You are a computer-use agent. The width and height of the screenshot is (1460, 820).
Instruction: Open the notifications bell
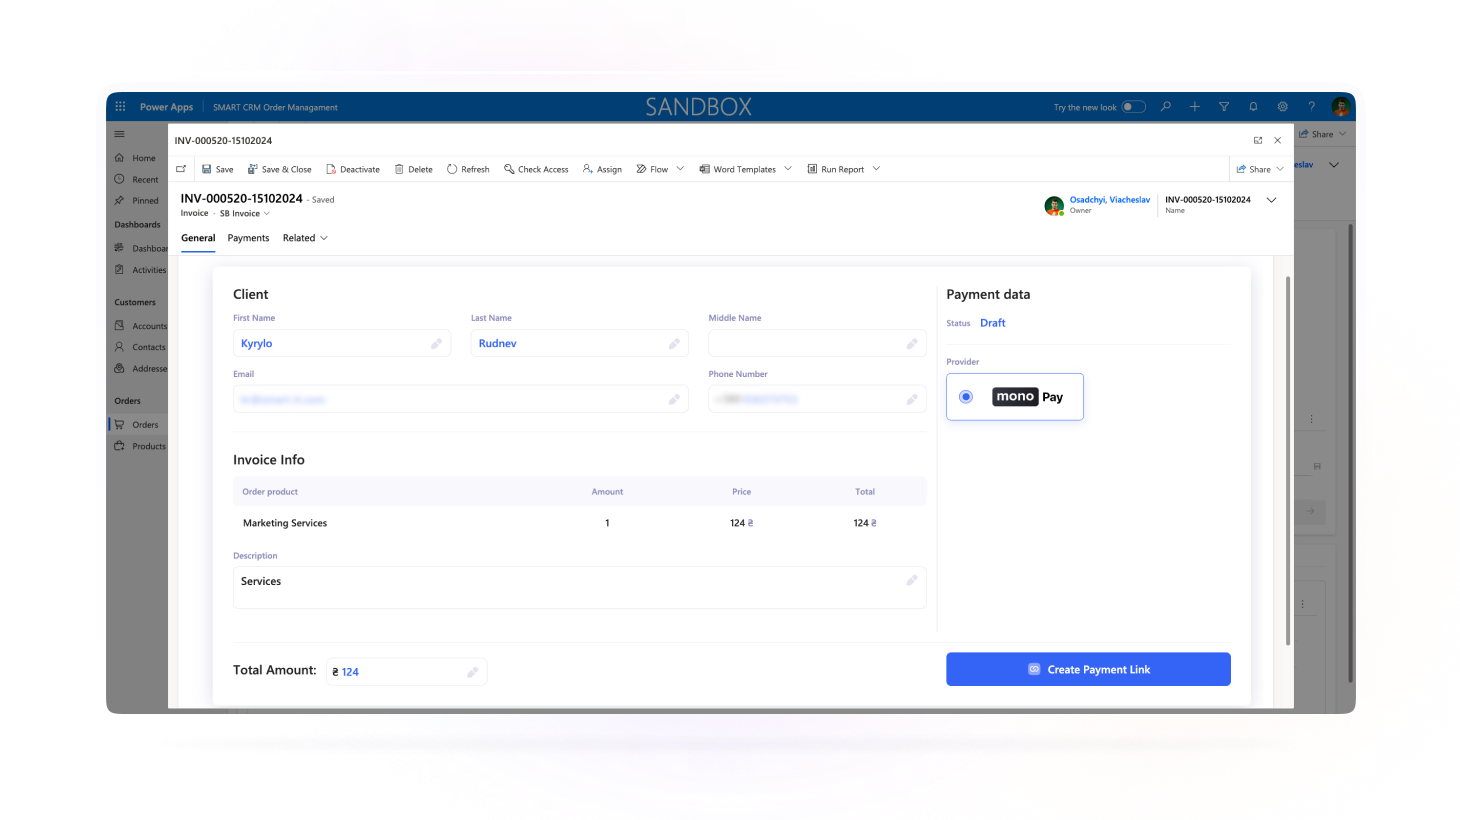click(x=1253, y=107)
